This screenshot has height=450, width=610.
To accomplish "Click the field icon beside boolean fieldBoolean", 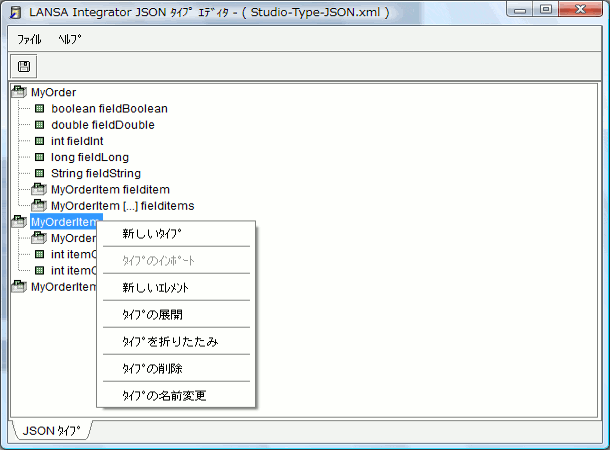I will click(x=39, y=109).
